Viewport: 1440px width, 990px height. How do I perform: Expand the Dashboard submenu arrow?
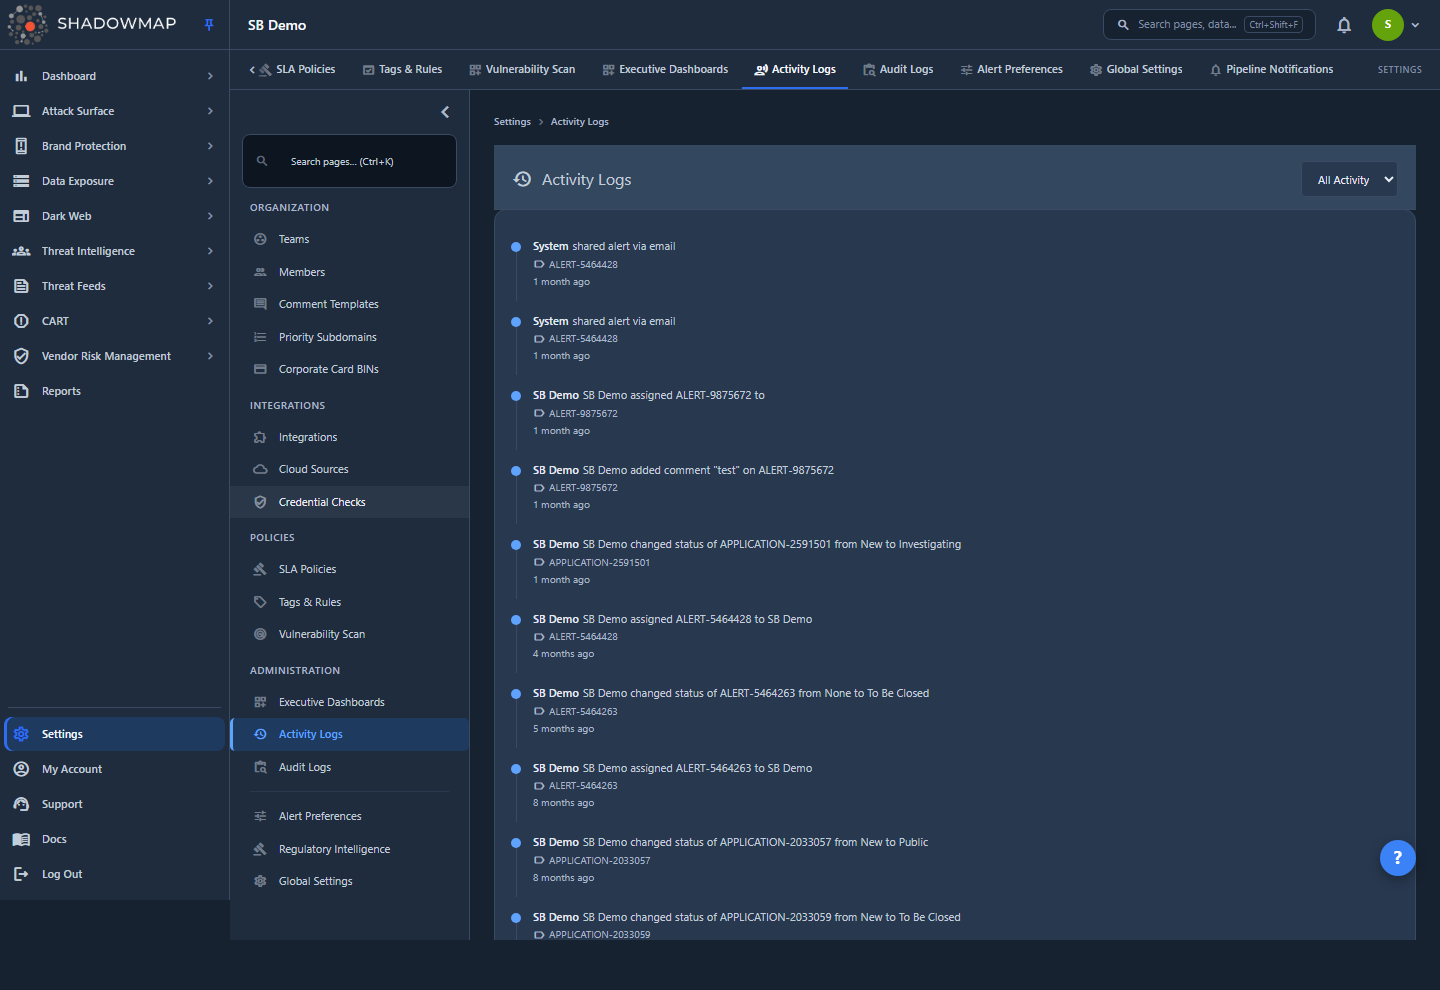(210, 76)
